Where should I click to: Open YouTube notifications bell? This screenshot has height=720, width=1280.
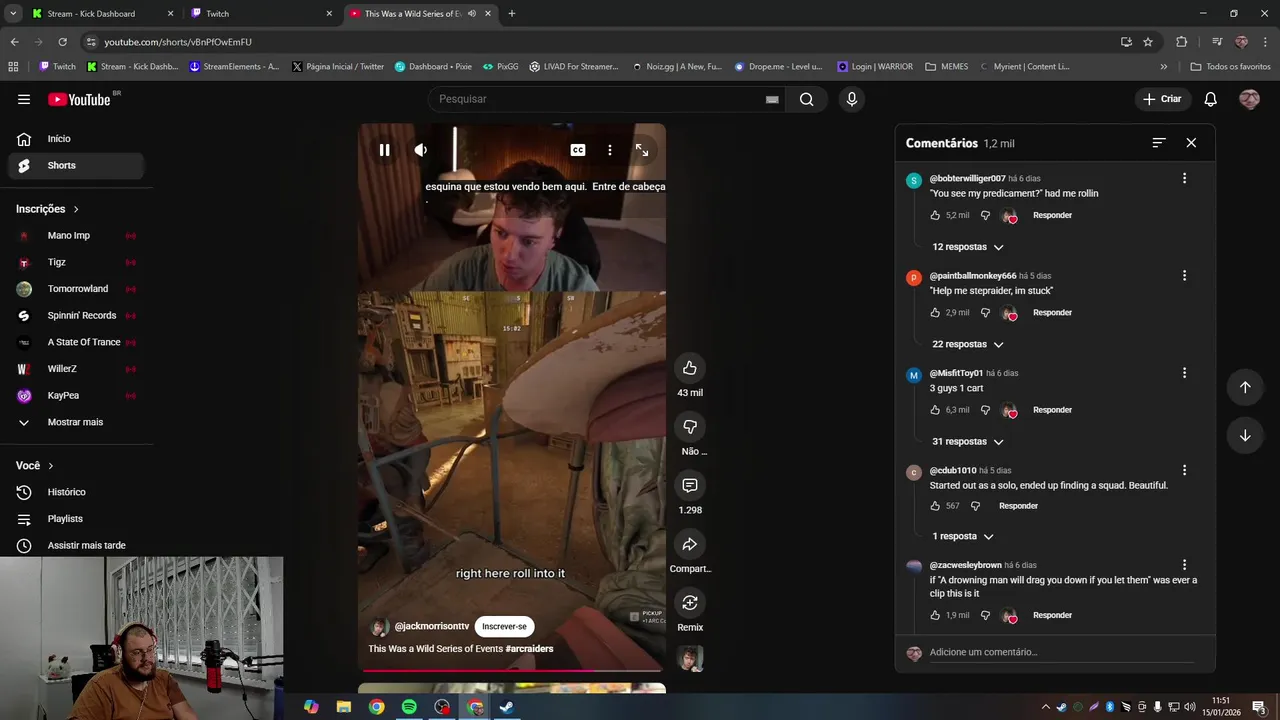pos(1210,99)
